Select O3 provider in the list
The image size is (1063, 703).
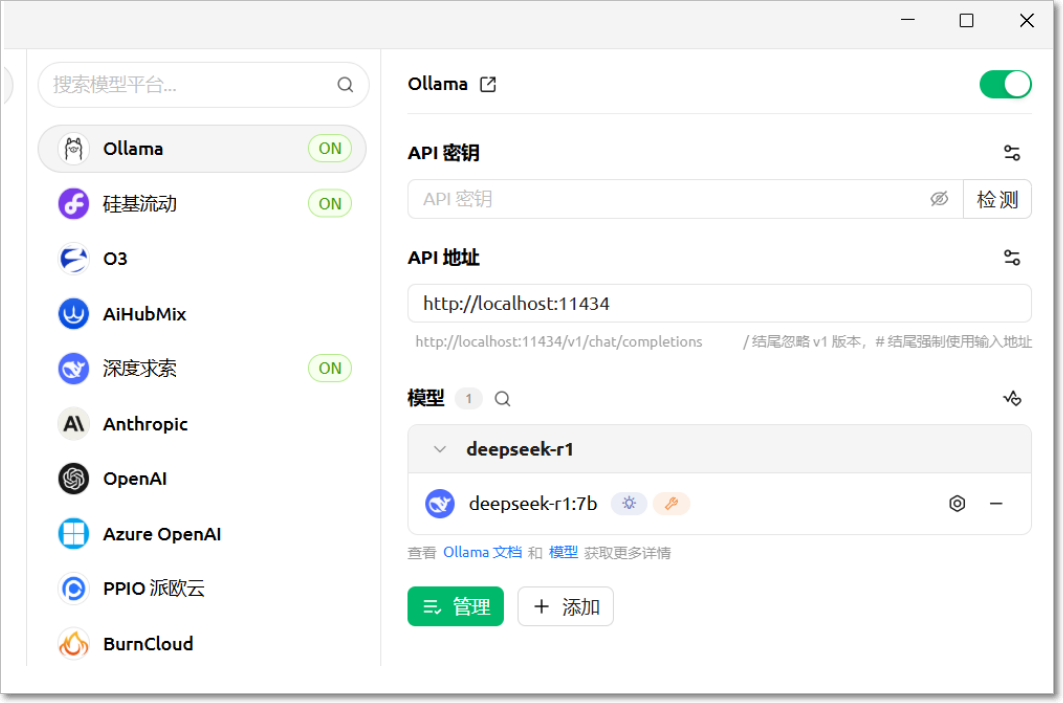coord(202,258)
